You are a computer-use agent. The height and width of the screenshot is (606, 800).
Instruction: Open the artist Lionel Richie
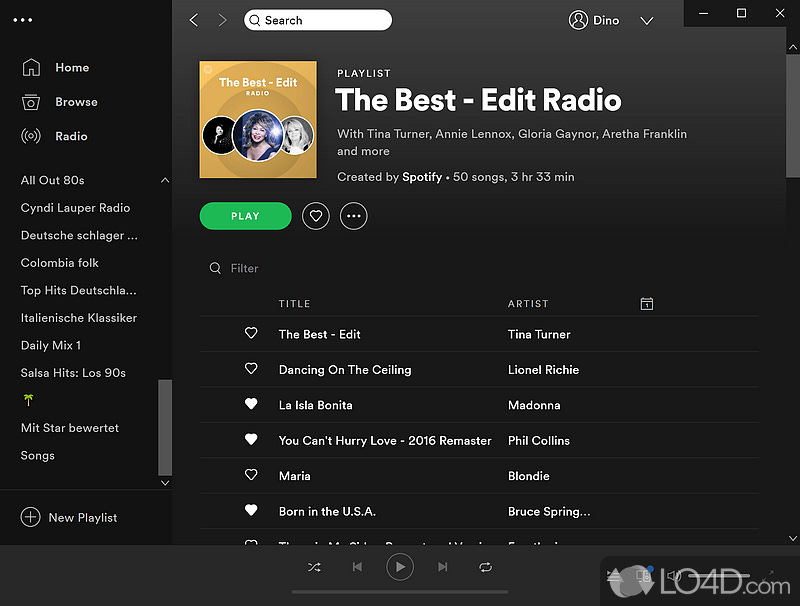pos(543,370)
